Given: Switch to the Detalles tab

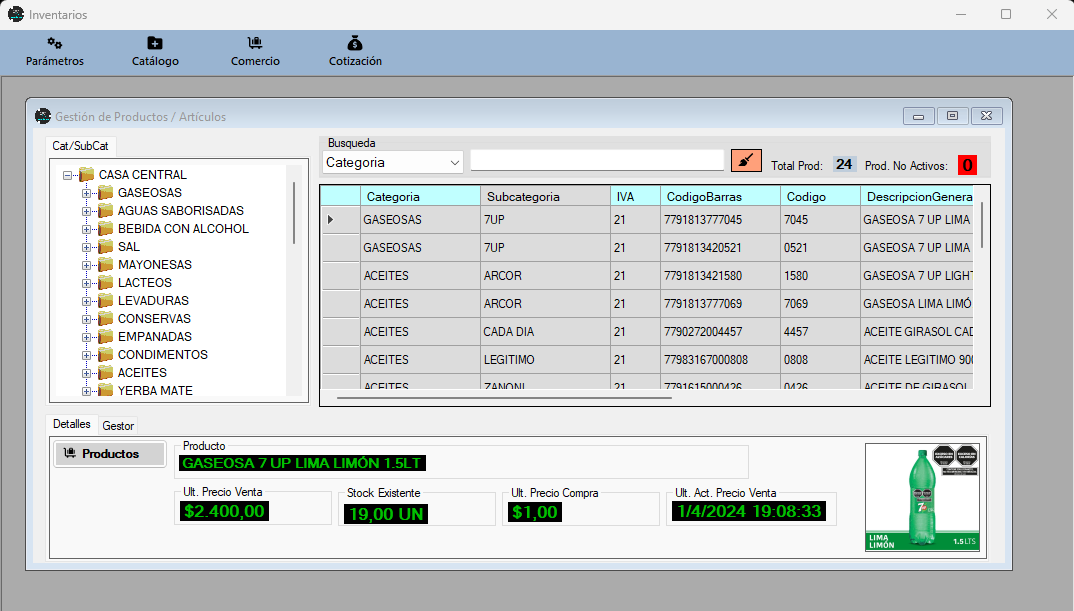Looking at the screenshot, I should 72,424.
